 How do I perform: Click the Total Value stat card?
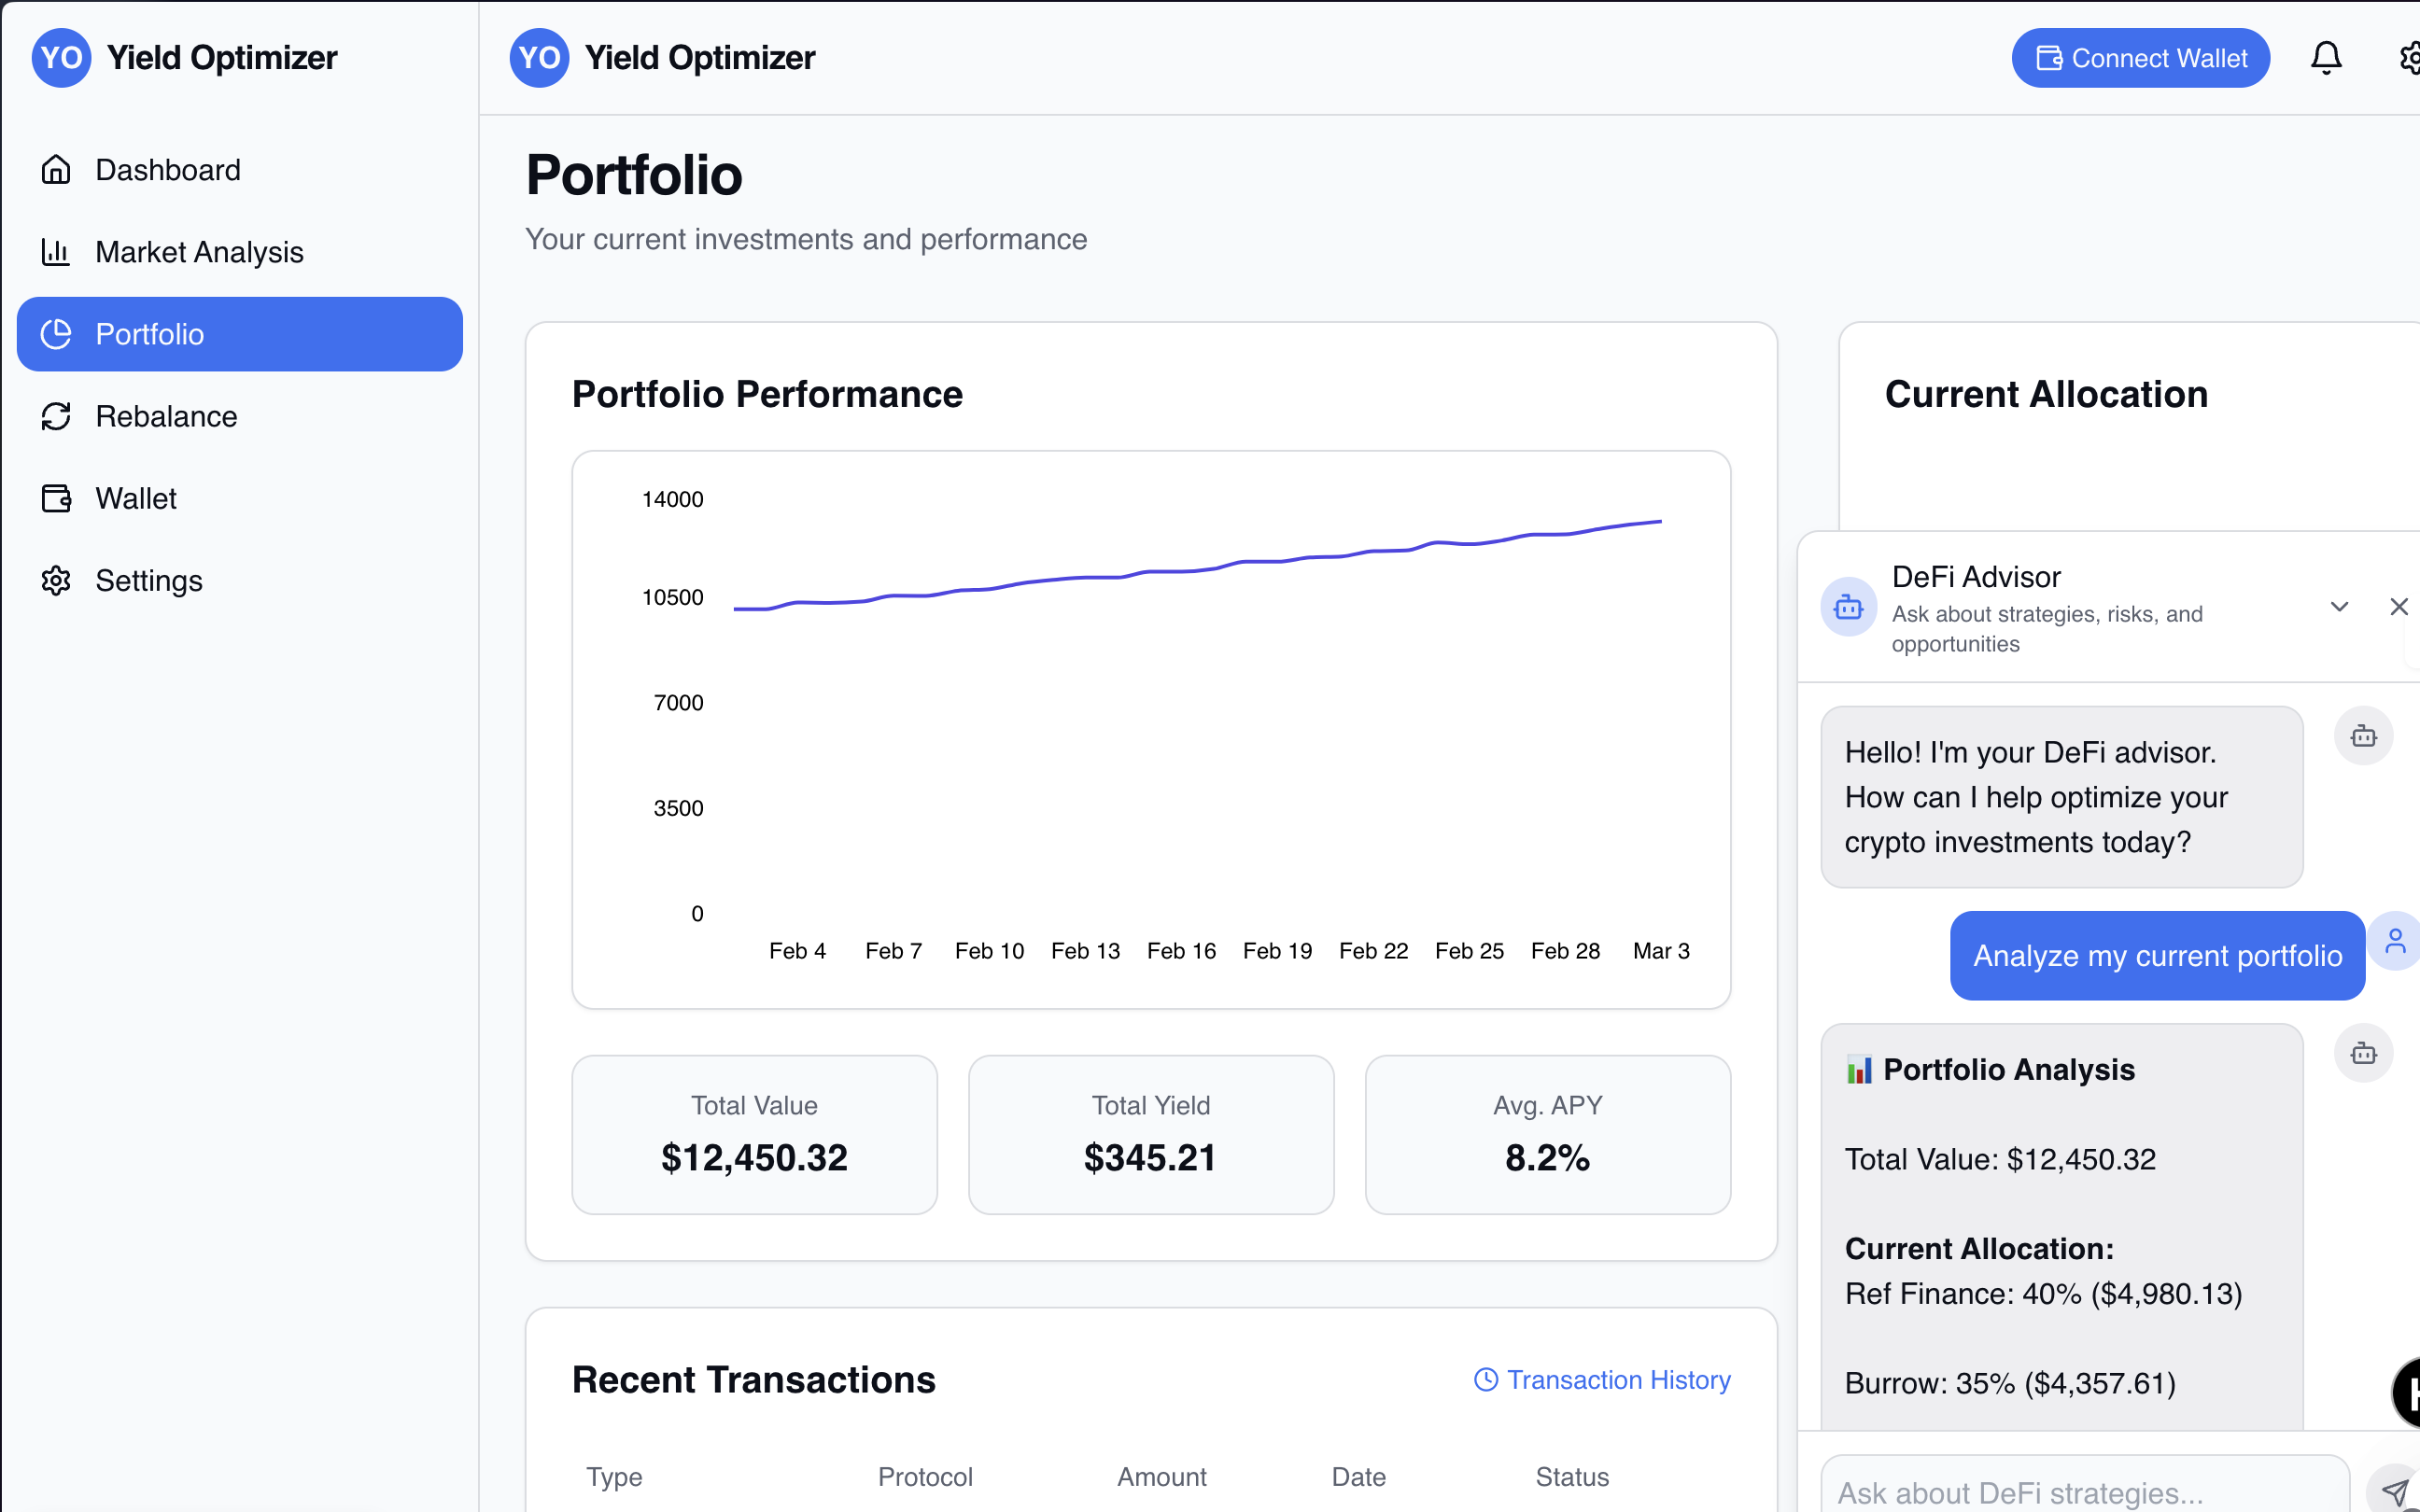(754, 1134)
